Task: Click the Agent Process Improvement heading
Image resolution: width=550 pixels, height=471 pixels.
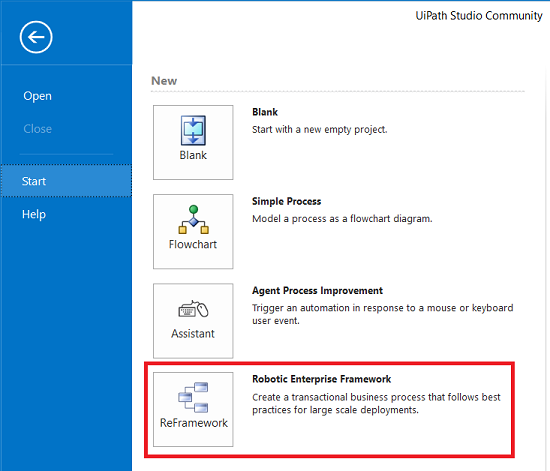Action: (x=317, y=290)
